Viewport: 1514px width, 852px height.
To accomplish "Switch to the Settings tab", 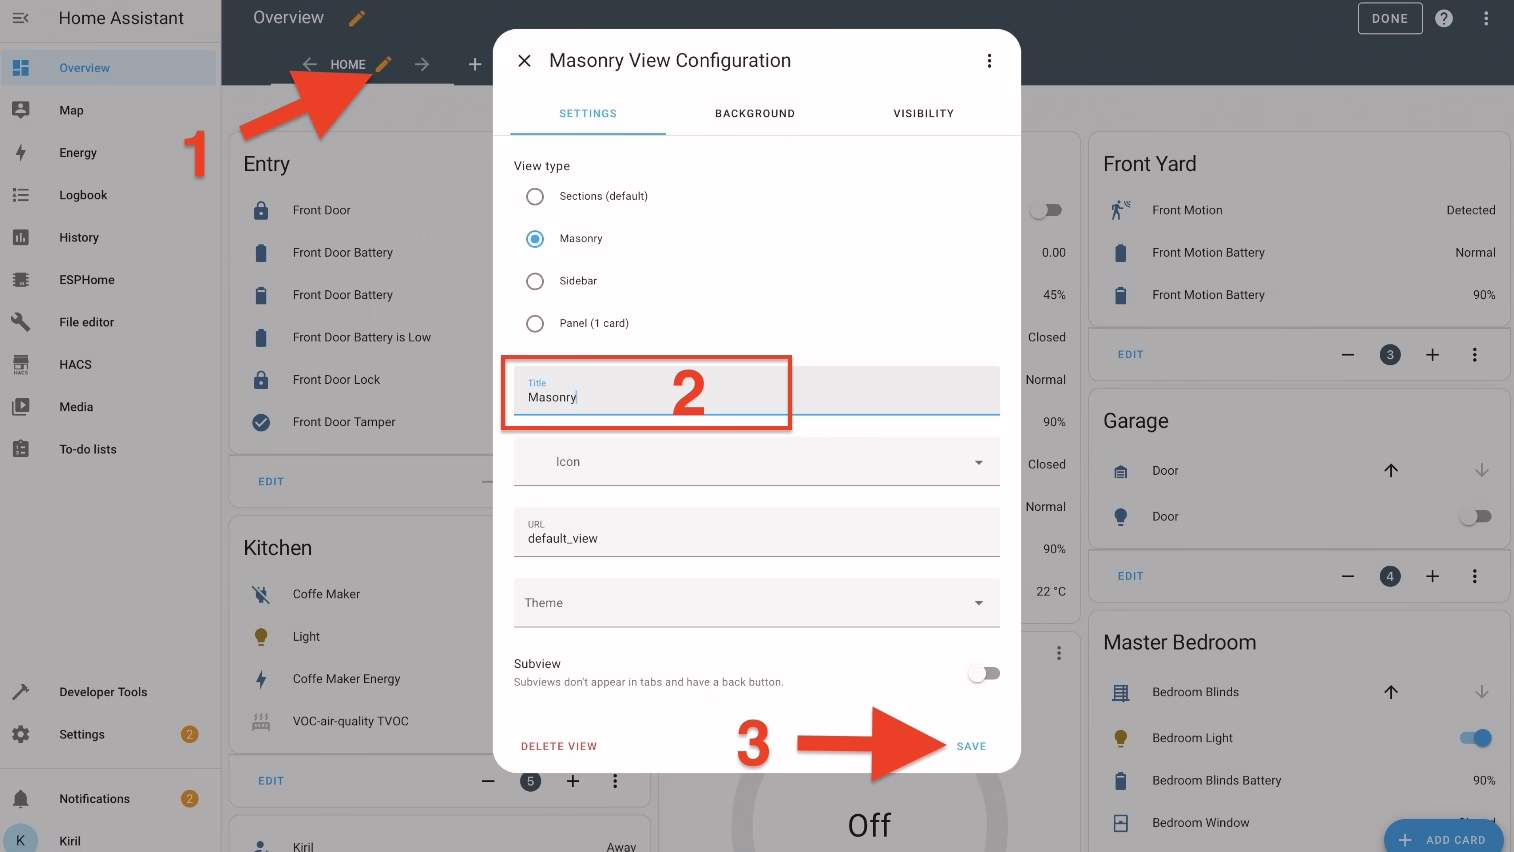I will click(588, 114).
